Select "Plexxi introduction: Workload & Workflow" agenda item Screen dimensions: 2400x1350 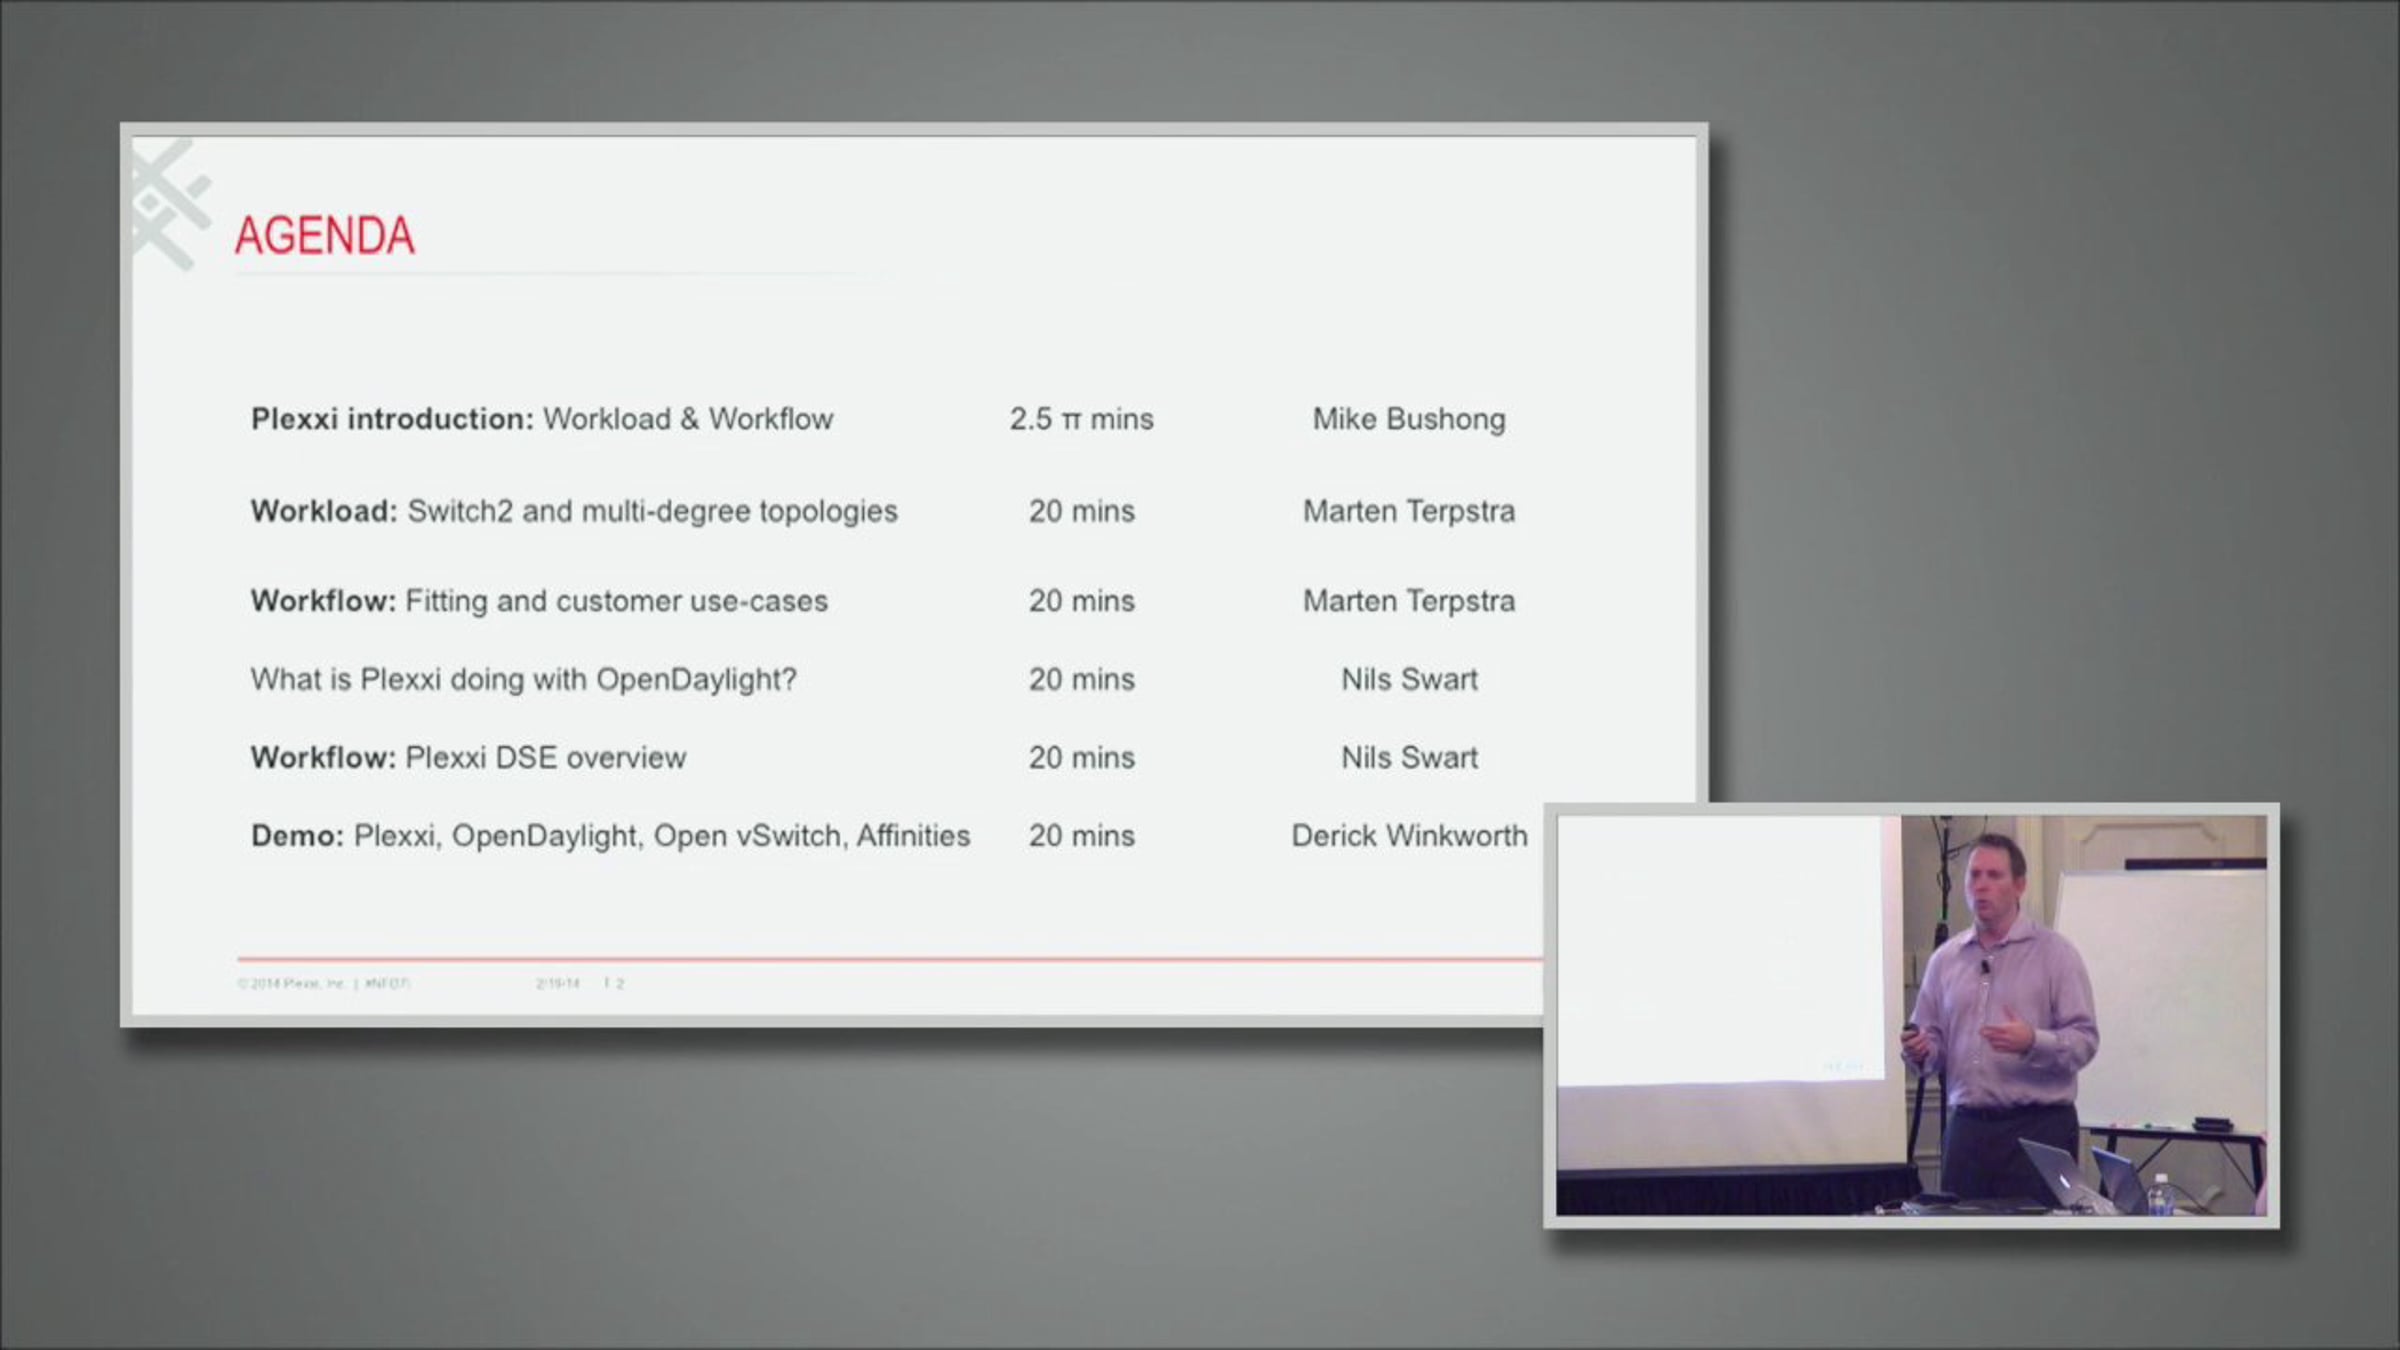542,419
